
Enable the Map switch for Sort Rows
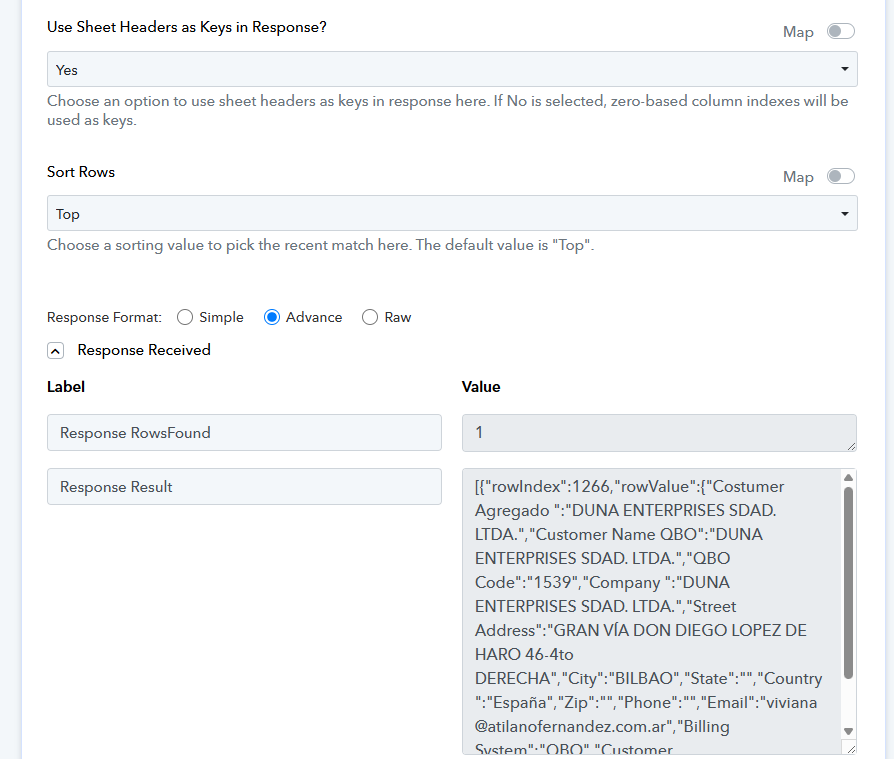[x=840, y=177]
